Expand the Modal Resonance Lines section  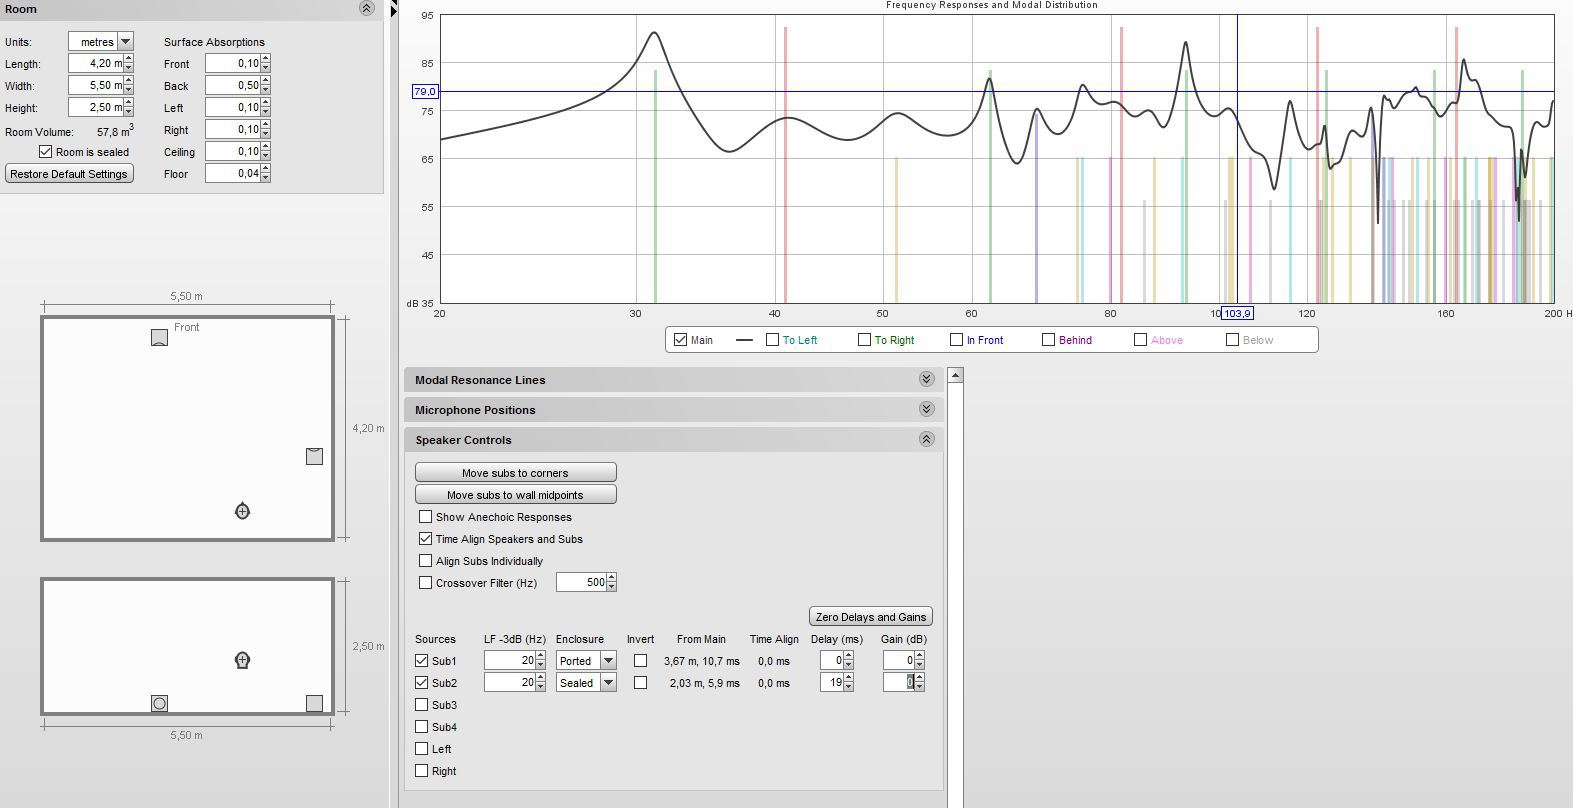pos(926,380)
